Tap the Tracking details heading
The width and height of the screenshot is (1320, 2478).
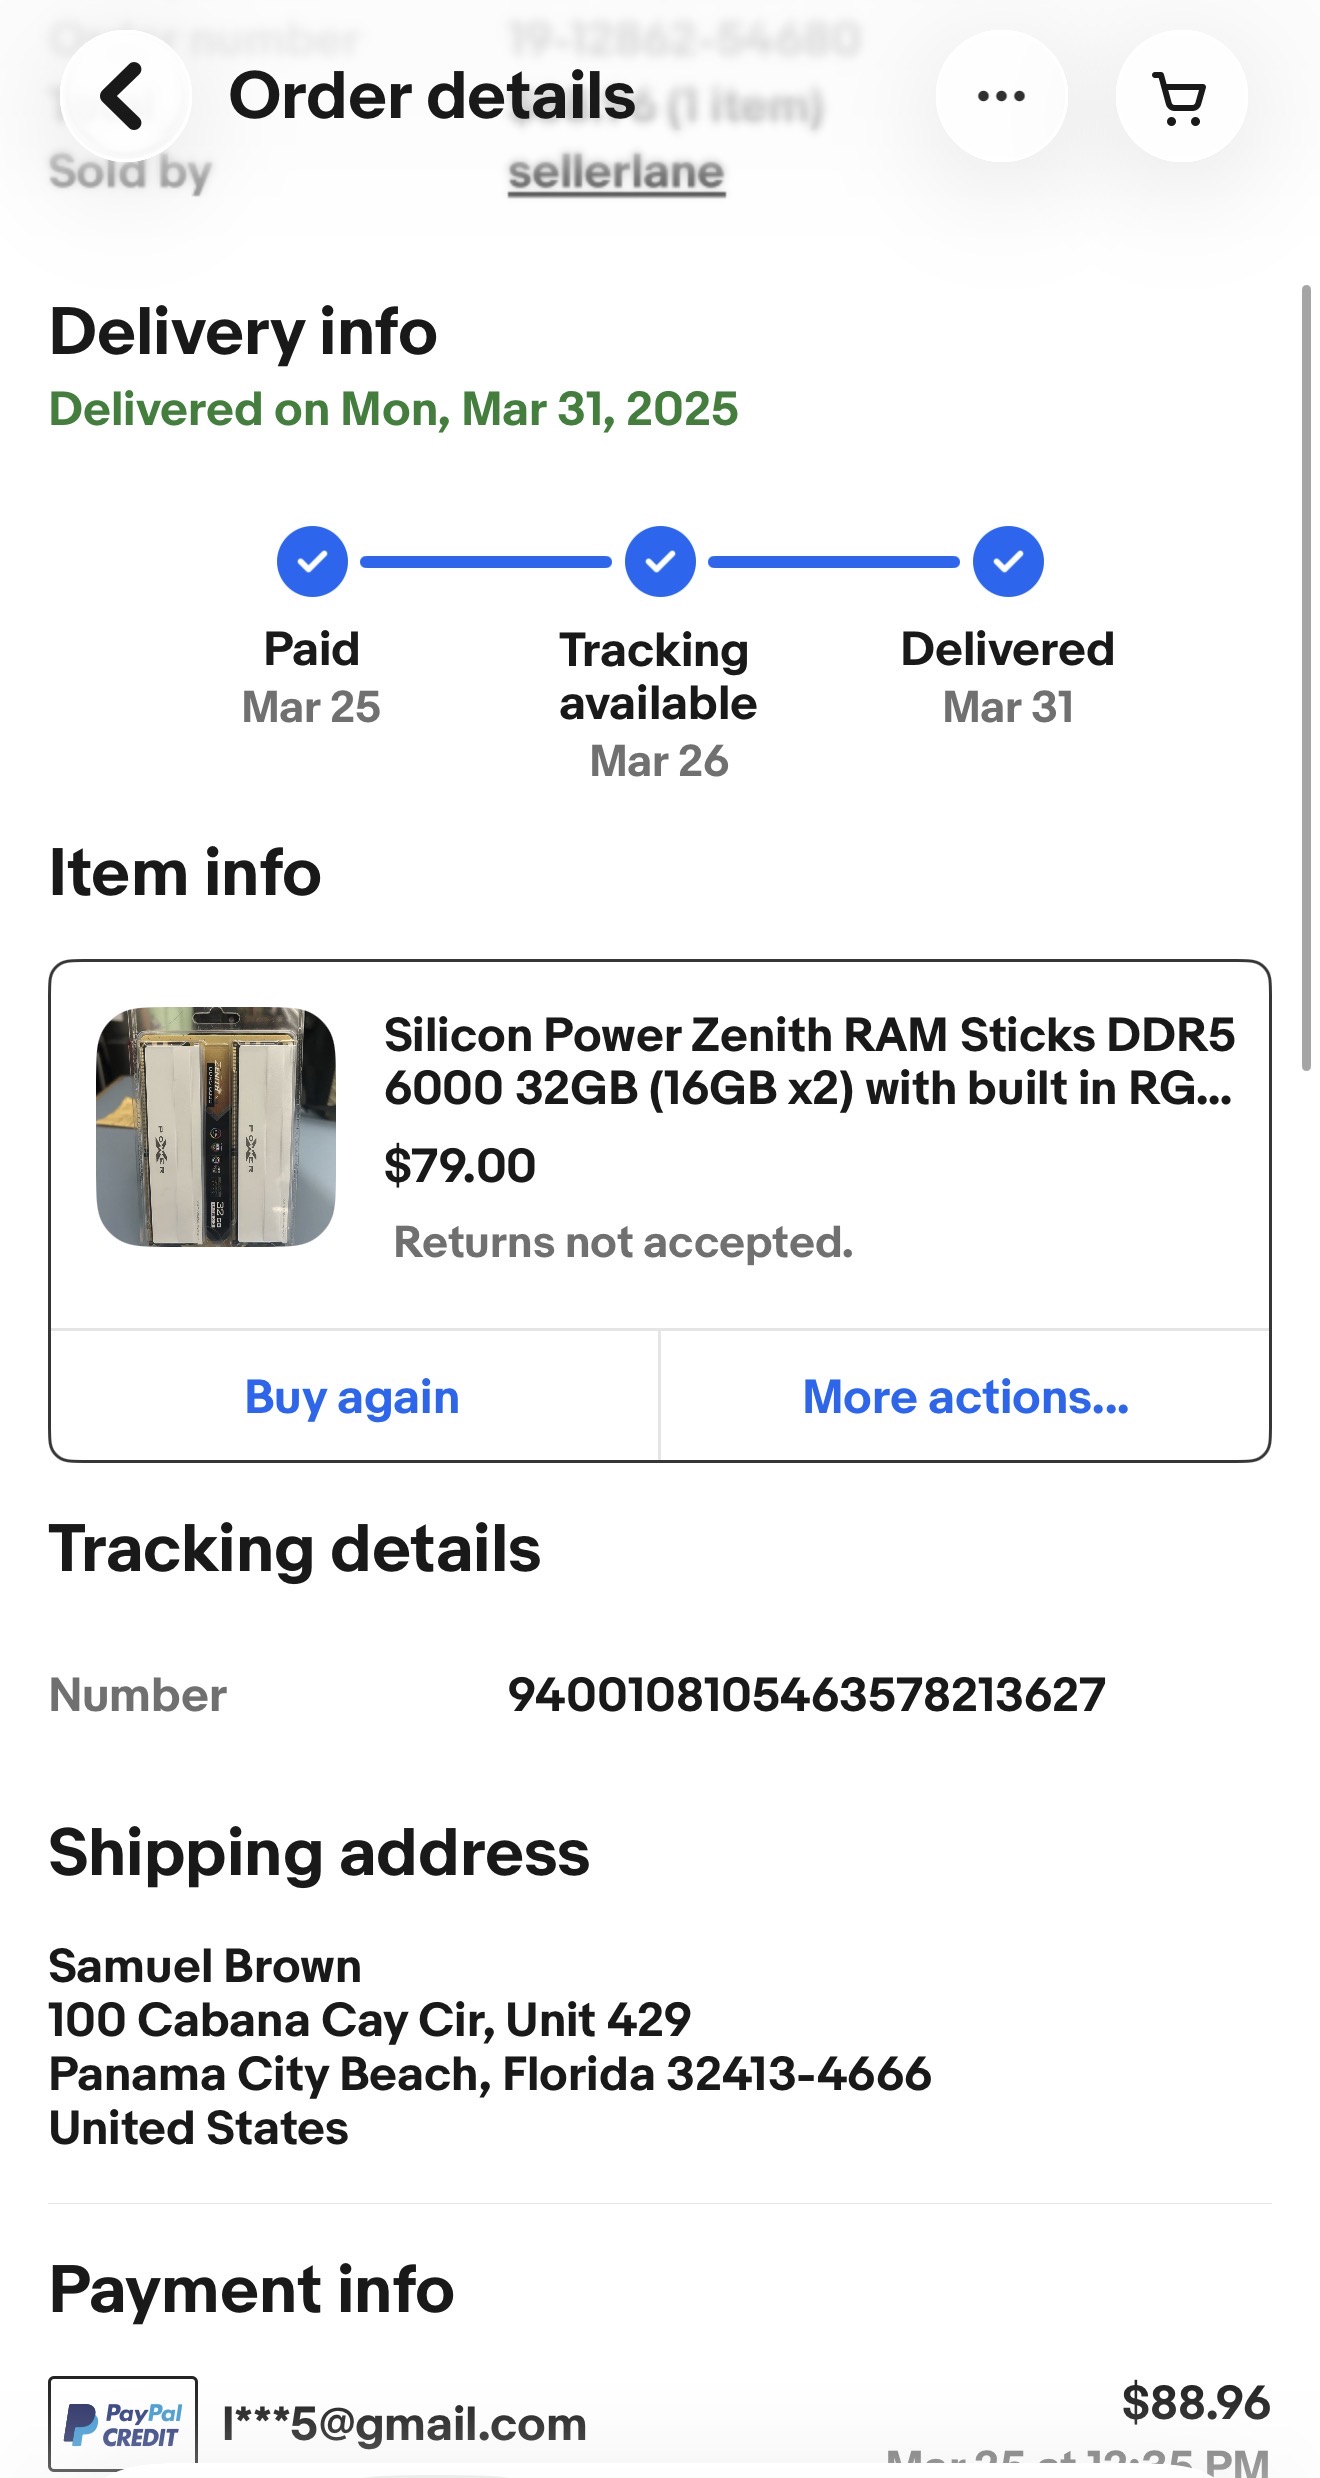pyautogui.click(x=295, y=1549)
